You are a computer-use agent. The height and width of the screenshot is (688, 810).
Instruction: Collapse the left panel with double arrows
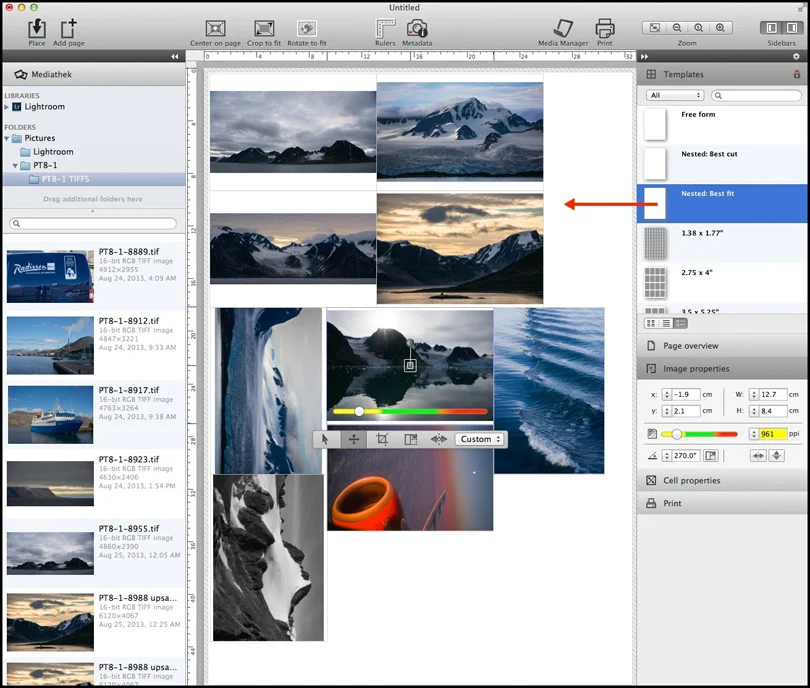[175, 56]
